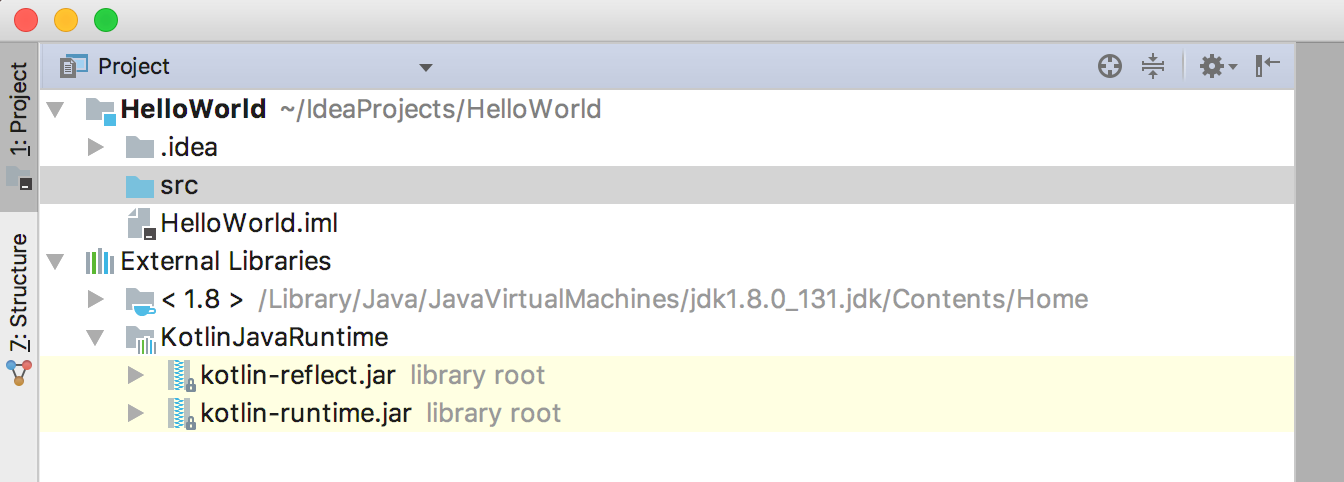Viewport: 1344px width, 482px height.
Task: Click the External Libraries bar-chart icon
Action: (x=99, y=262)
